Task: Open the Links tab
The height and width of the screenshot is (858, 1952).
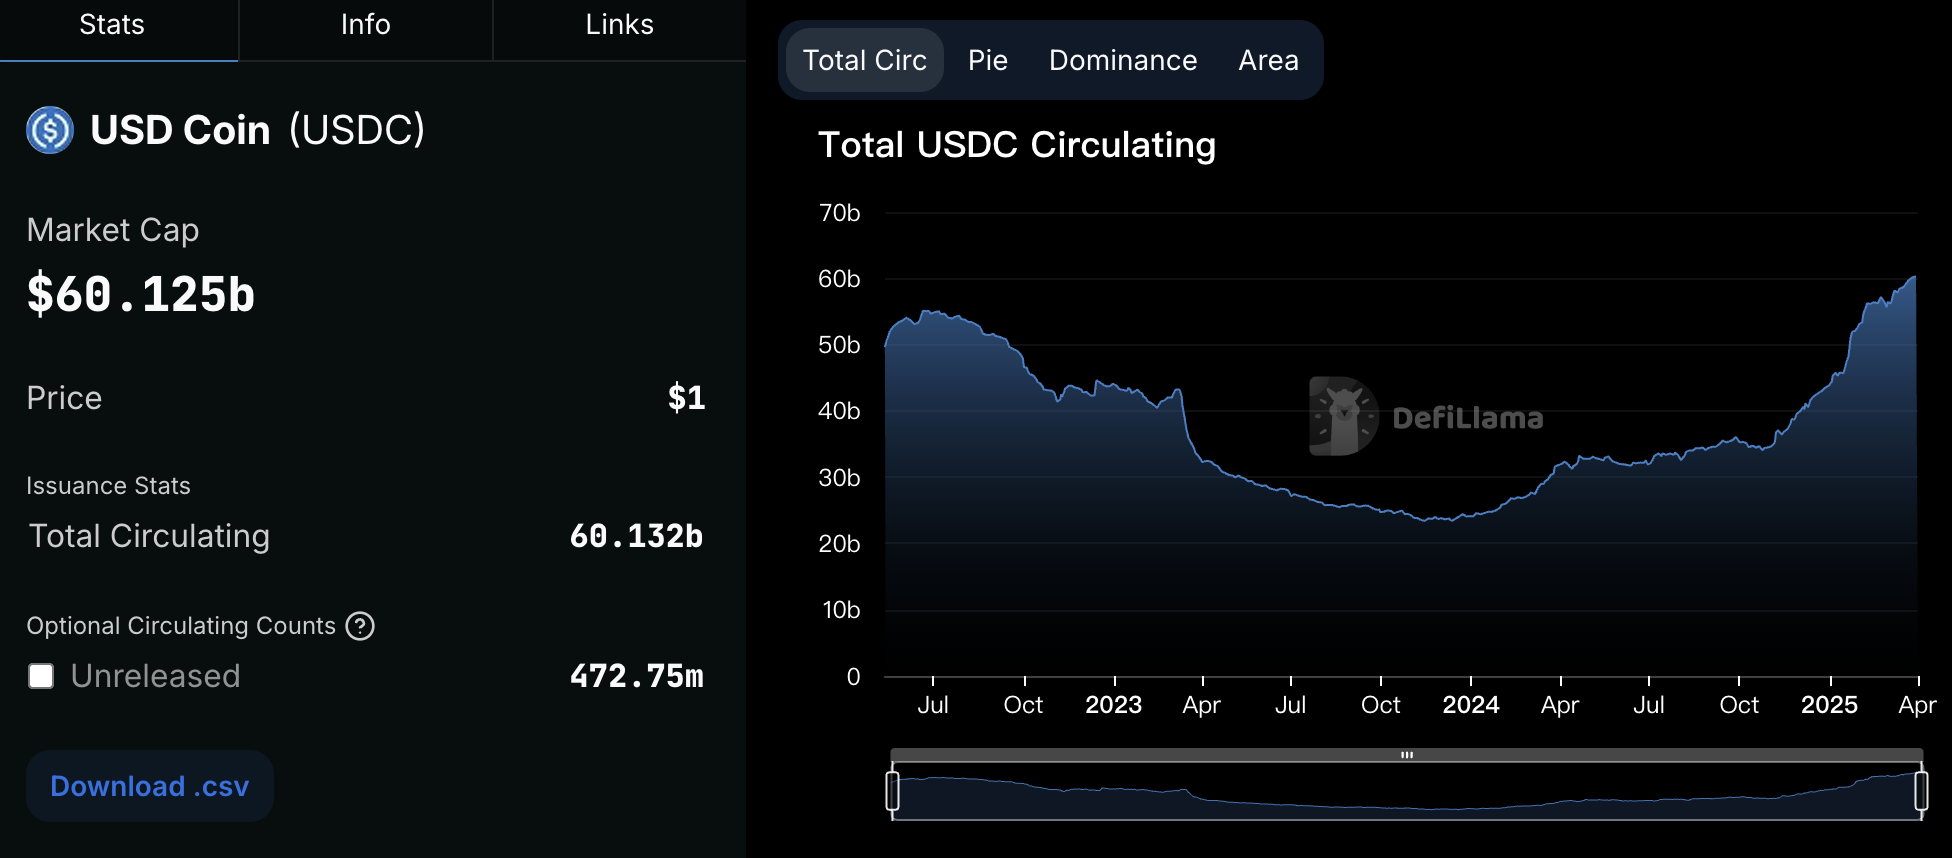Action: tap(619, 25)
